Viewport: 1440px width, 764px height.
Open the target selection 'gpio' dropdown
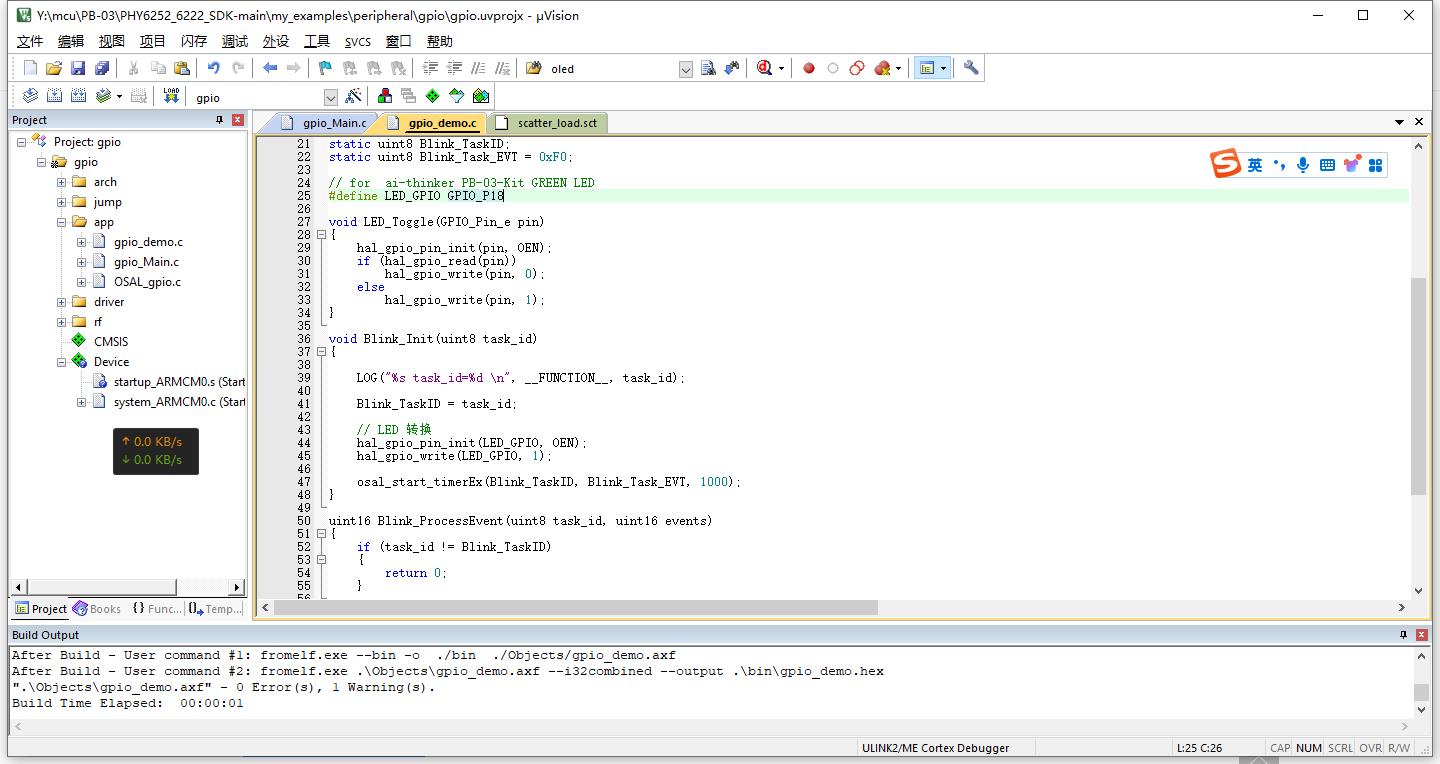point(331,97)
